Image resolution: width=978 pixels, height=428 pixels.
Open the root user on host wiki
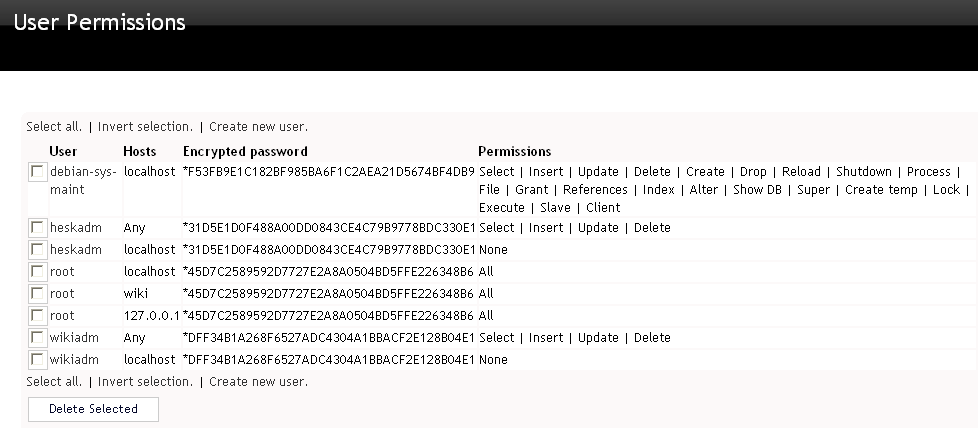pyautogui.click(x=62, y=294)
